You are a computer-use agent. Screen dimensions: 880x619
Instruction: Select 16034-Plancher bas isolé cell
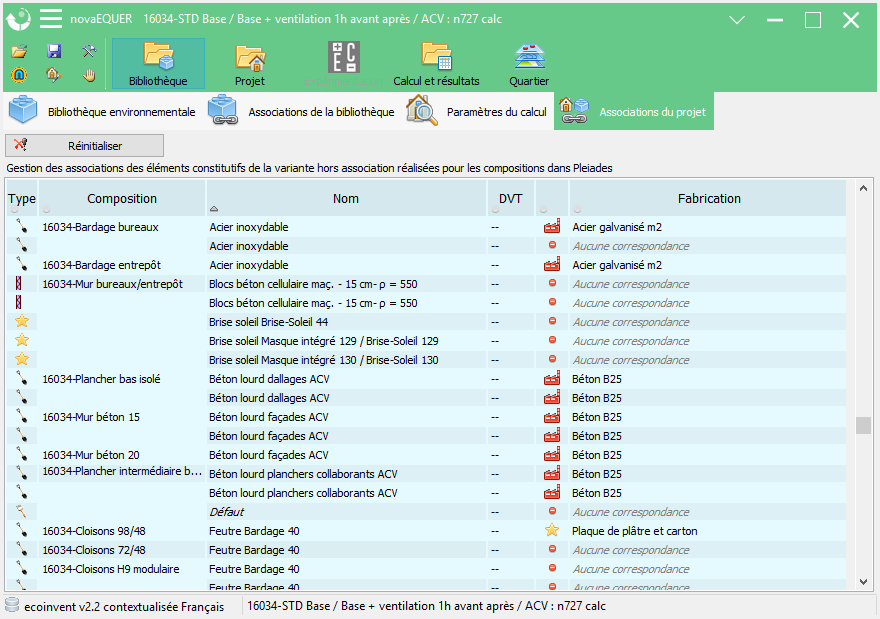pyautogui.click(x=122, y=379)
